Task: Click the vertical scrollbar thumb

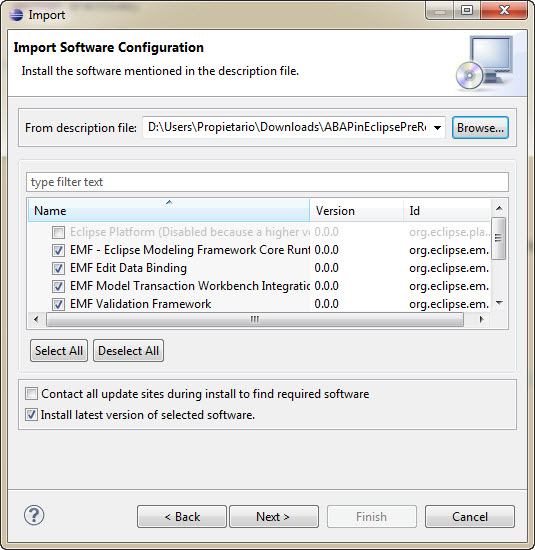Action: [499, 238]
